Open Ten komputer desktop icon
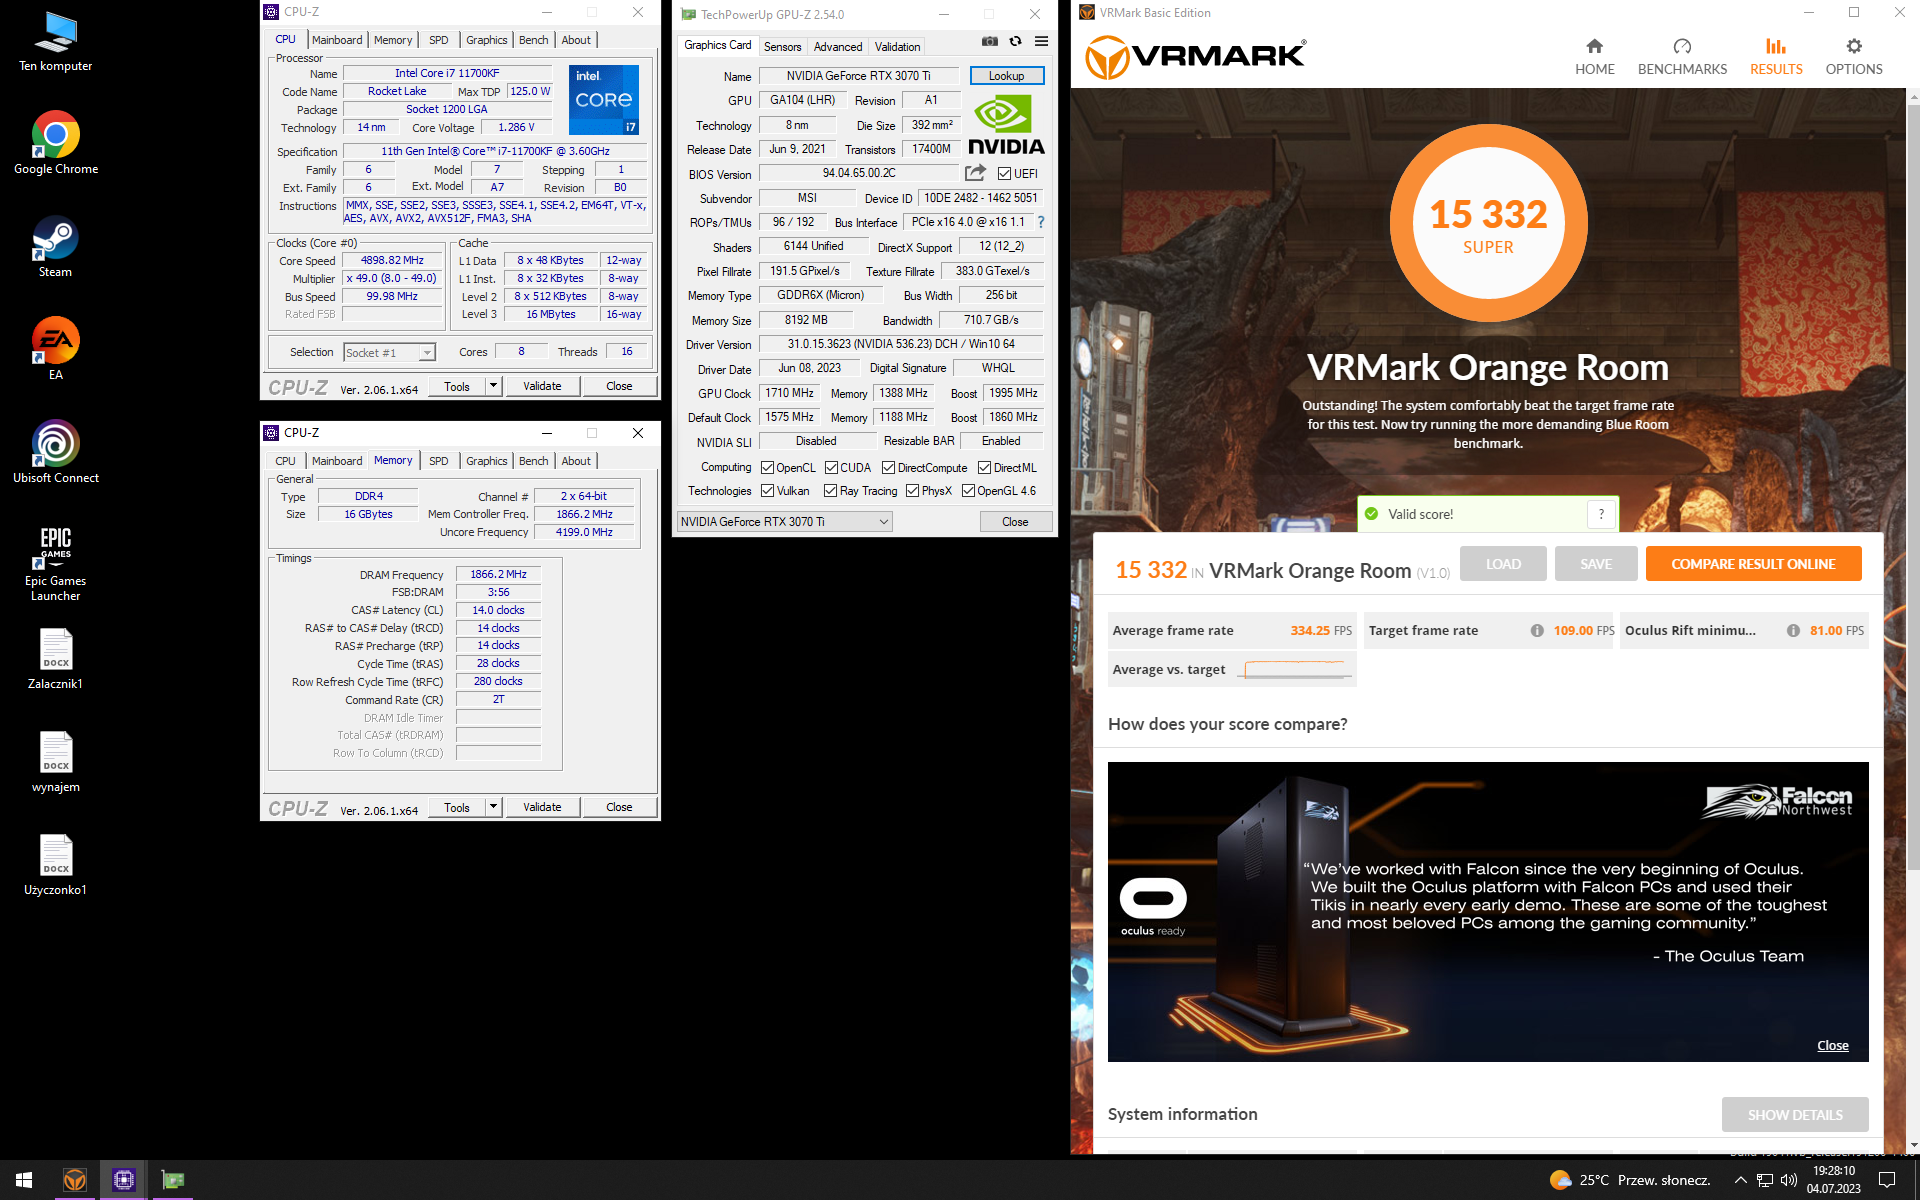 point(55,42)
